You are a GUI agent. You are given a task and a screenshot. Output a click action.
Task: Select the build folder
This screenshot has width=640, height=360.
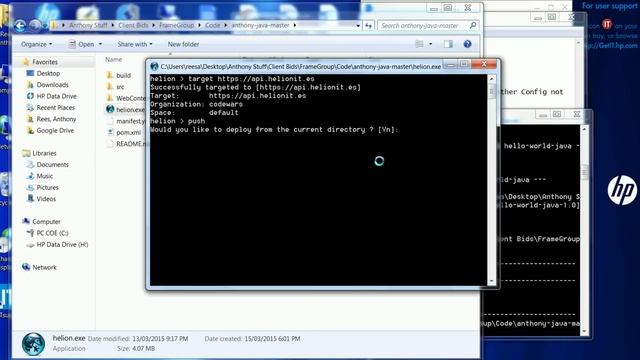coord(123,76)
